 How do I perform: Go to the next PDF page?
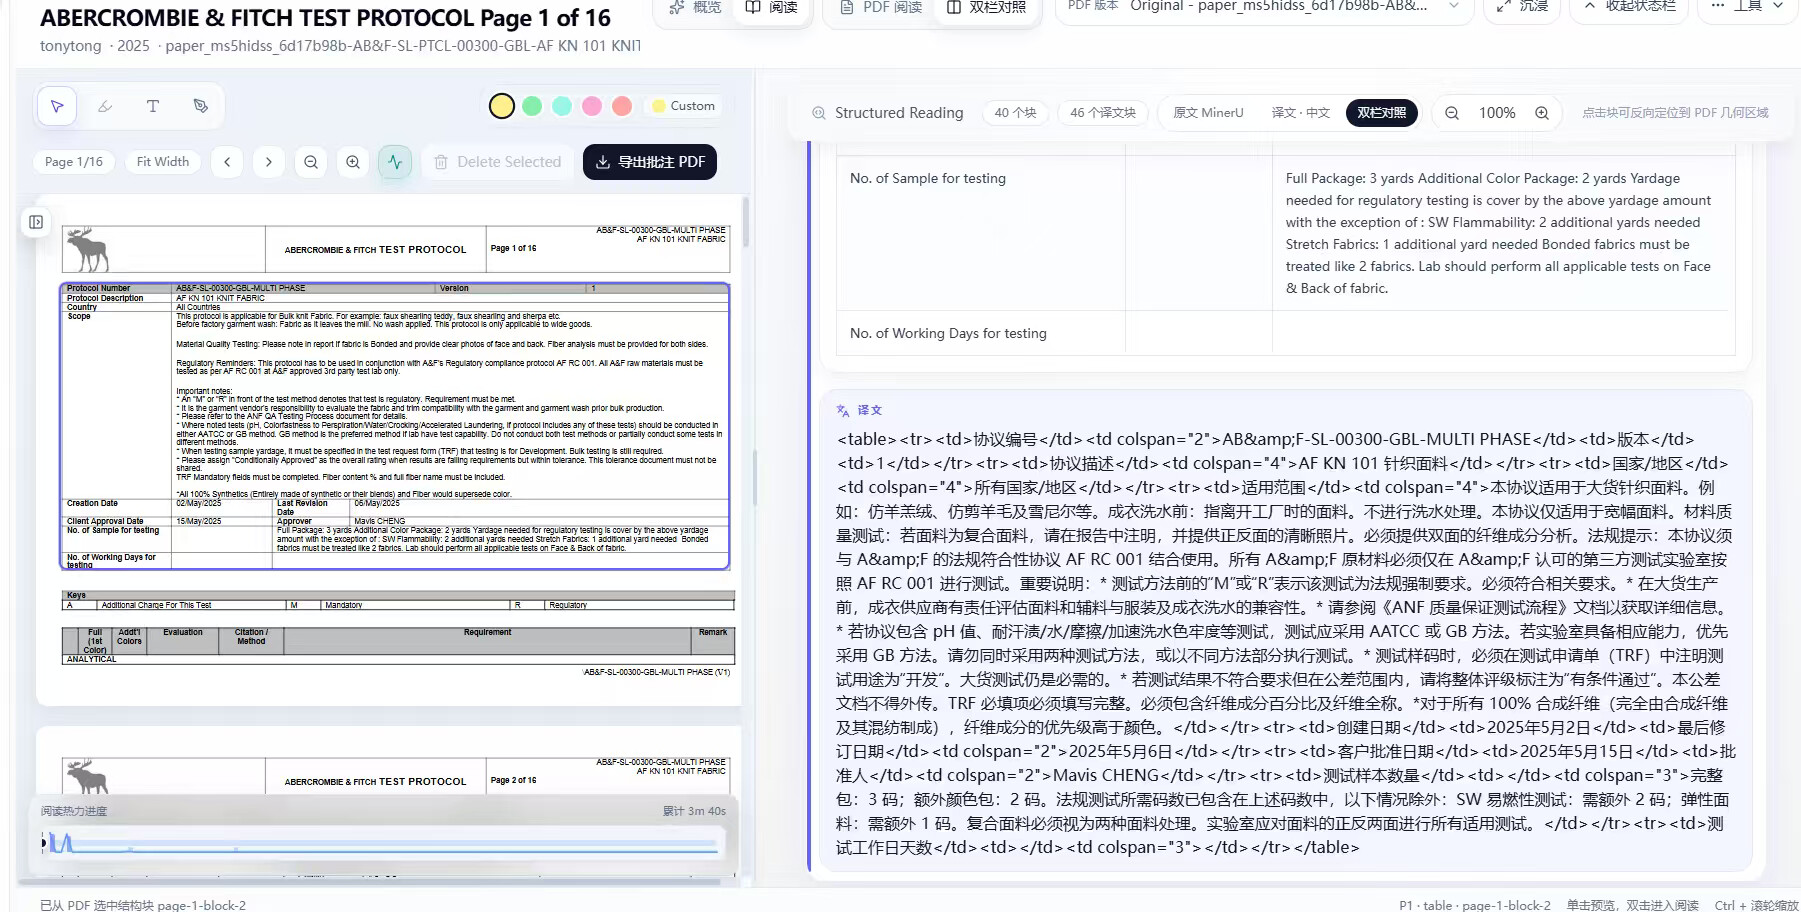pos(268,162)
